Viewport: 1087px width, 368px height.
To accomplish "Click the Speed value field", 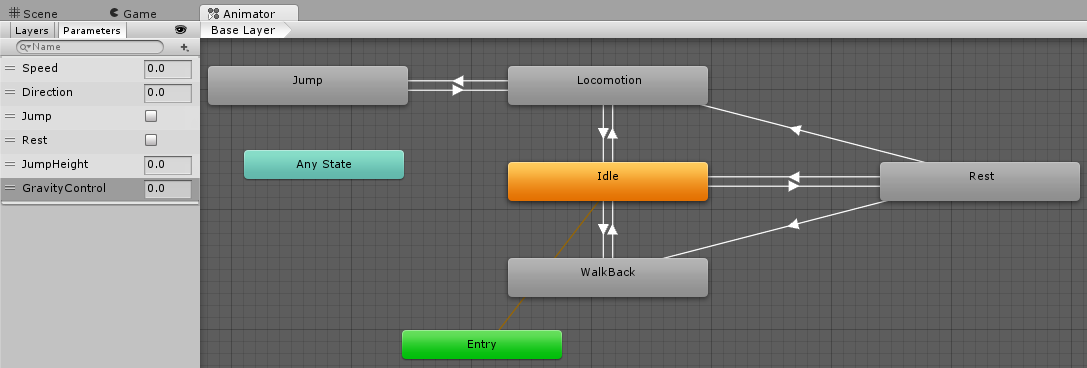I will [168, 69].
